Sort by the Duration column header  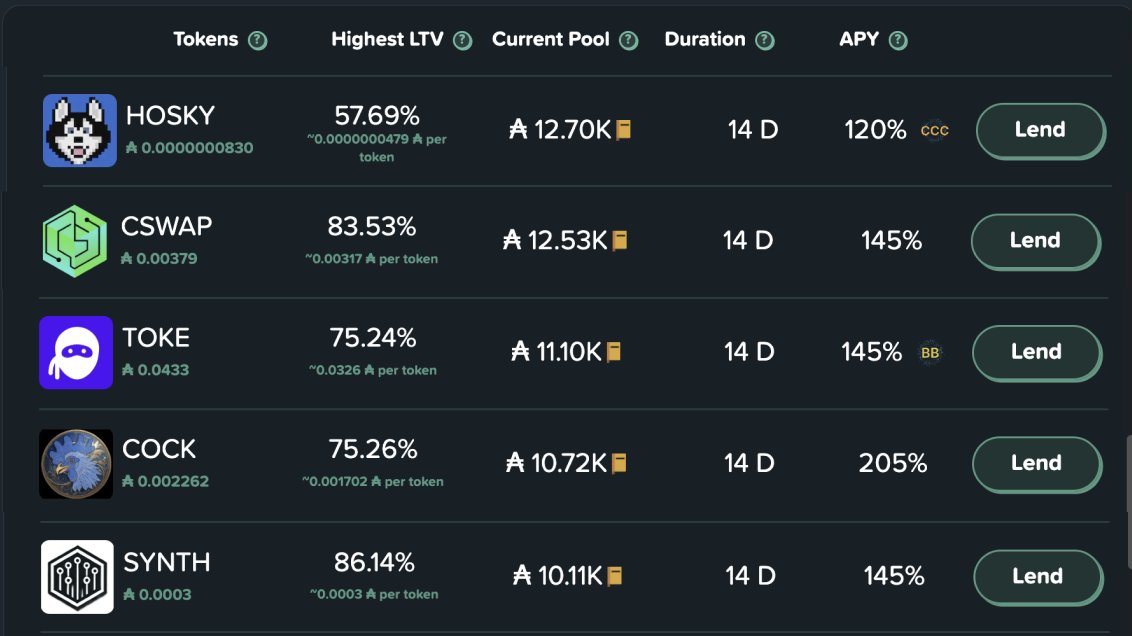[x=705, y=39]
